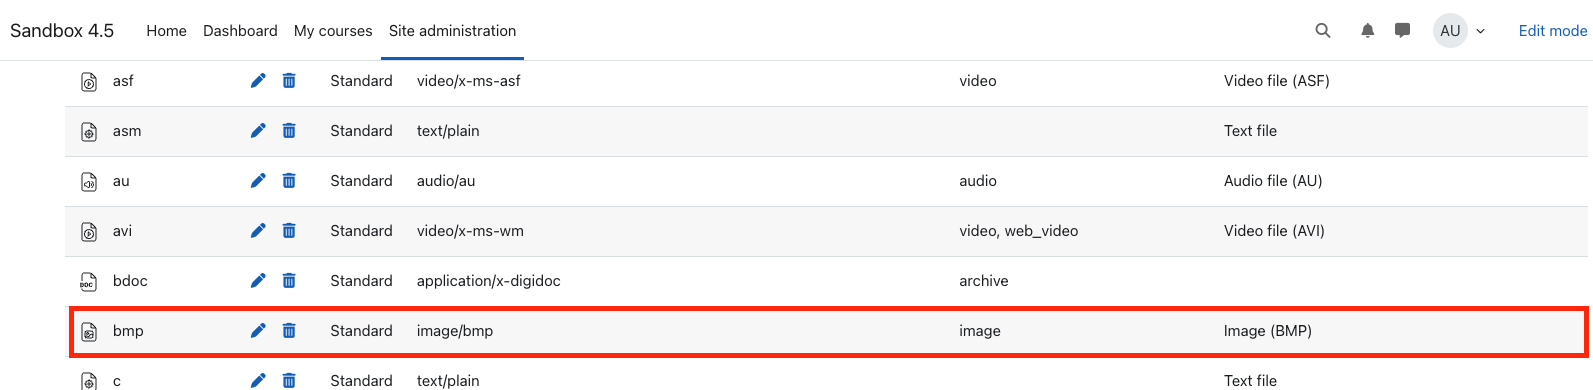Delete the bdoc file type

point(289,281)
